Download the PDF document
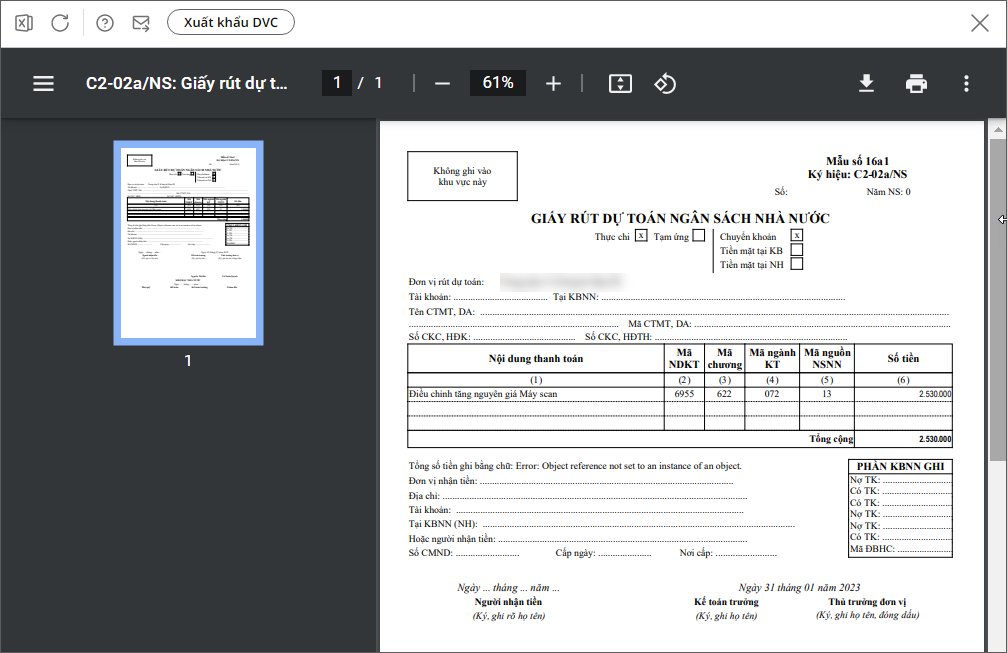The width and height of the screenshot is (1007, 653). pyautogui.click(x=866, y=84)
